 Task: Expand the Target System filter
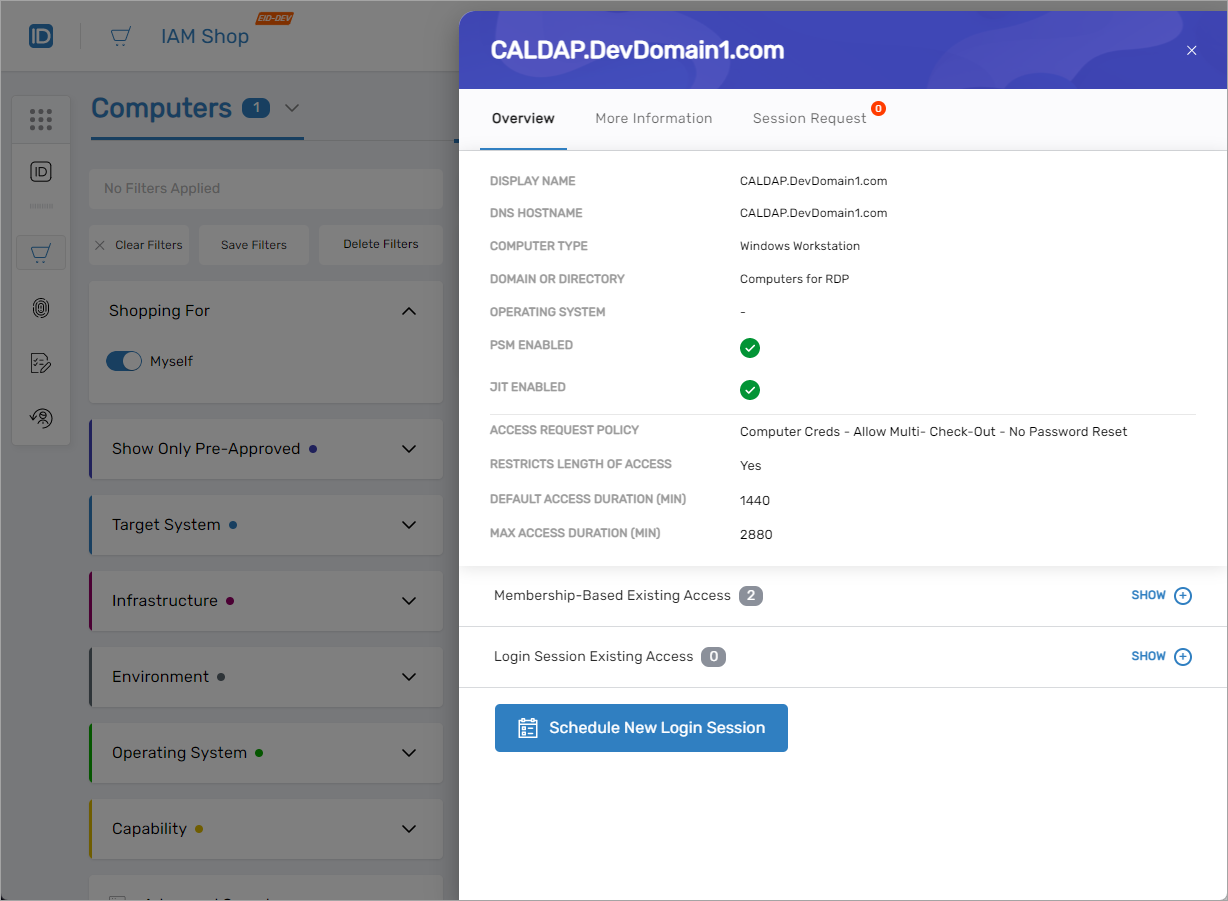pos(408,525)
